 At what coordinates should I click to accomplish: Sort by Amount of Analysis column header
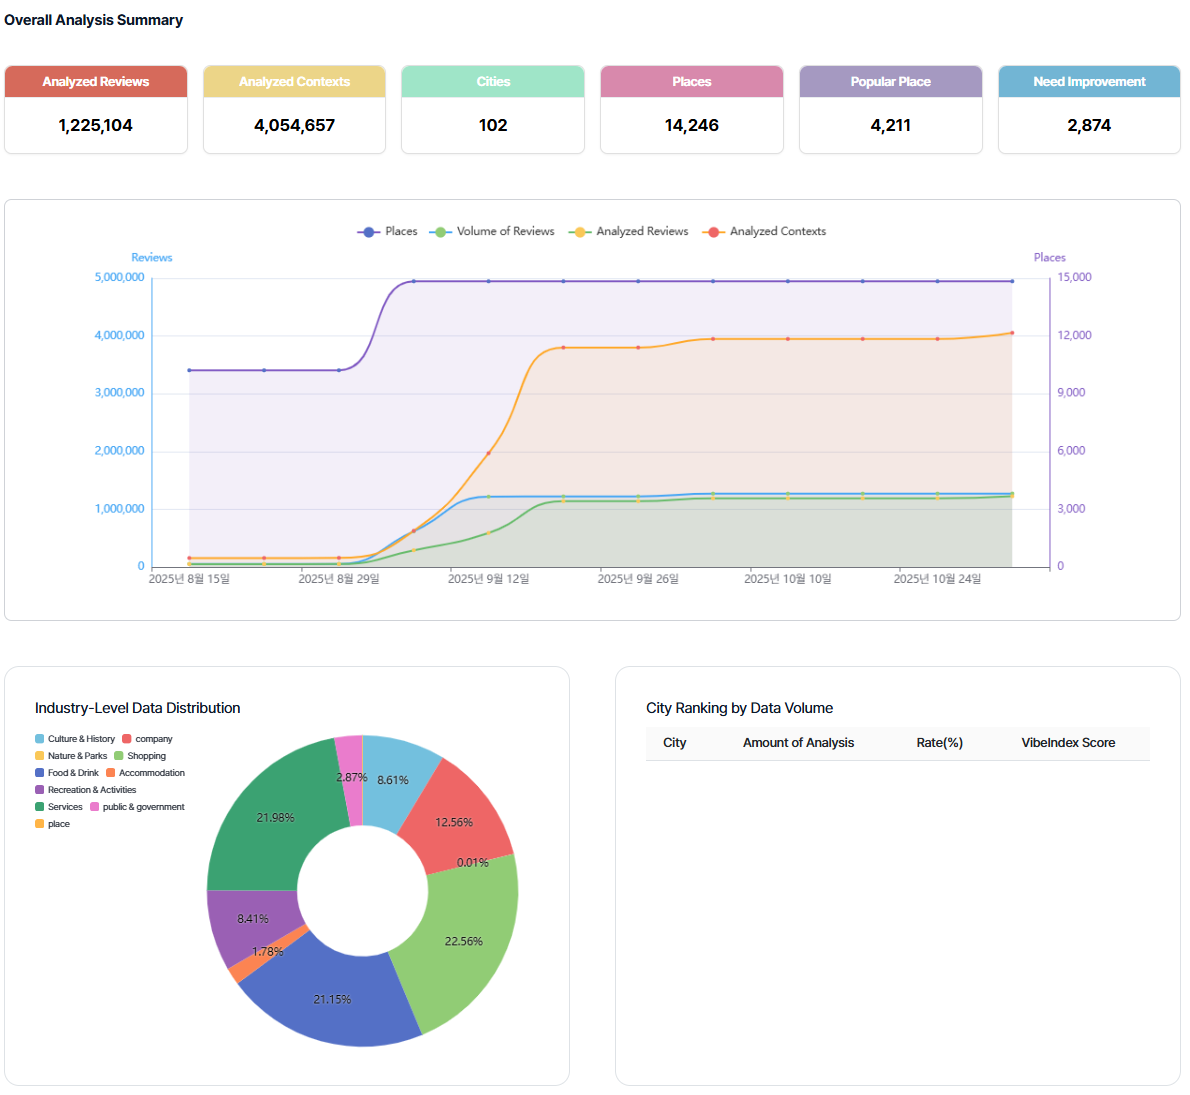798,743
